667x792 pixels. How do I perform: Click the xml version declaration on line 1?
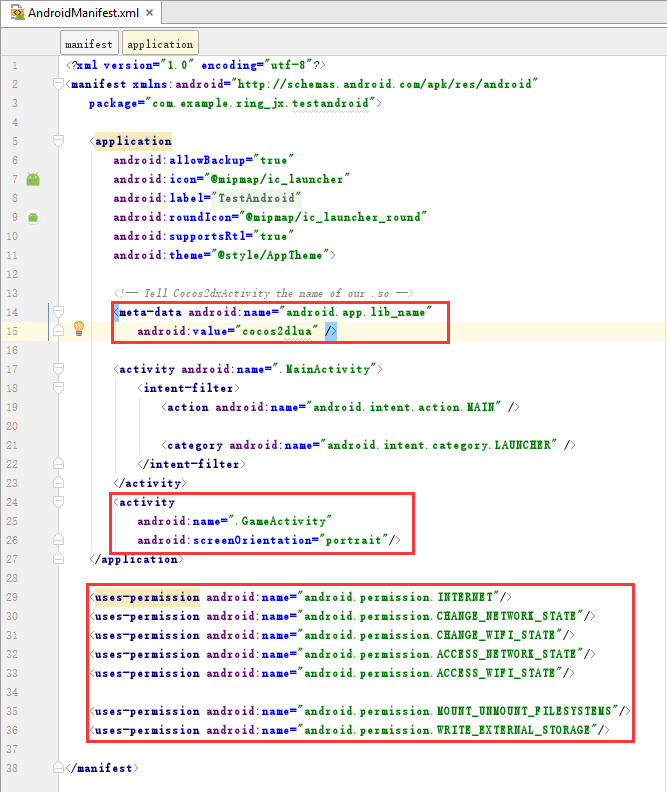click(196, 65)
